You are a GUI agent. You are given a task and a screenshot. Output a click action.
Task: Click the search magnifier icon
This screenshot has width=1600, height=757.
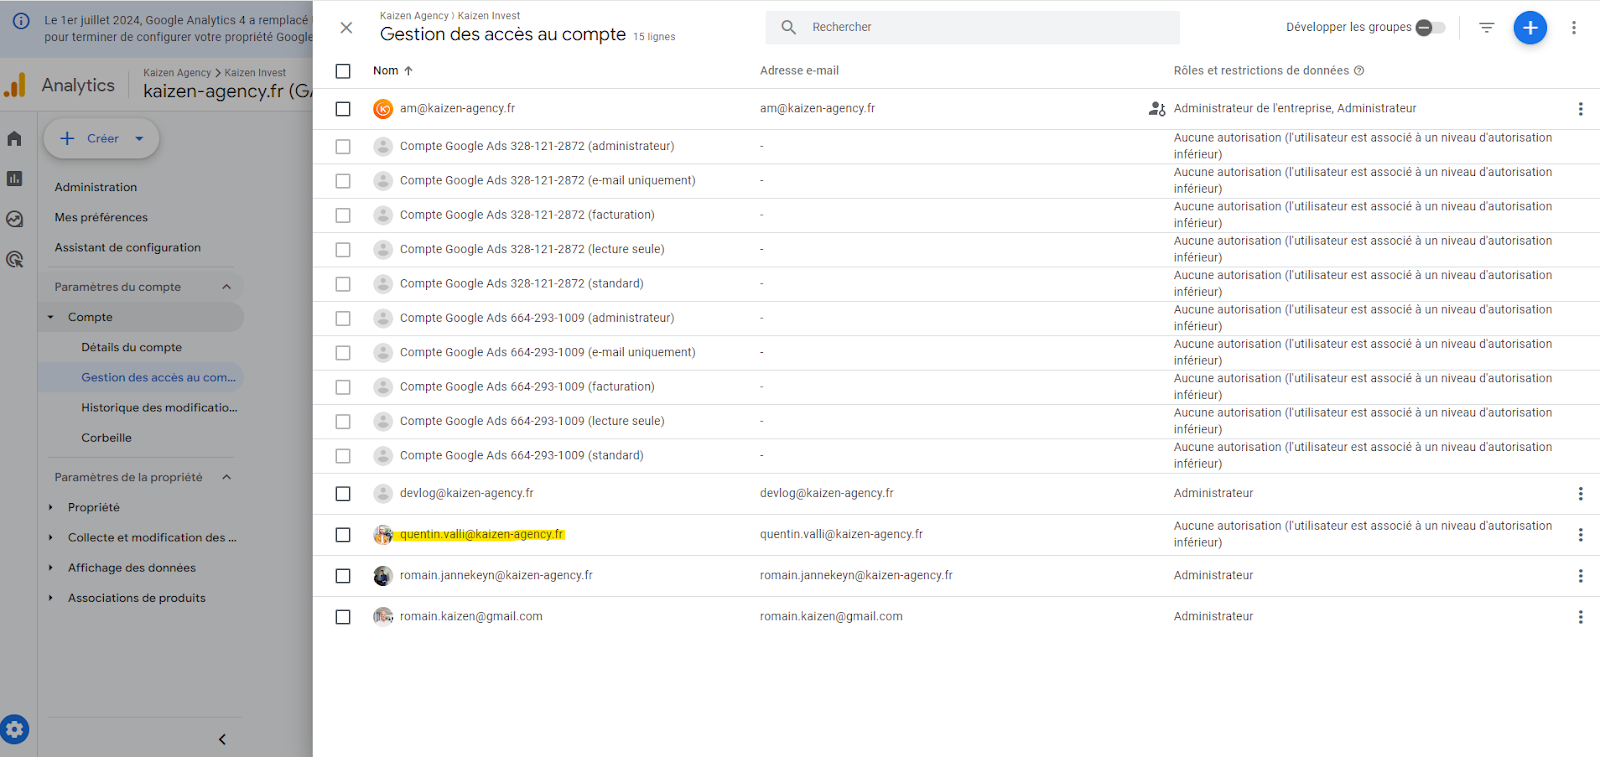pyautogui.click(x=789, y=27)
